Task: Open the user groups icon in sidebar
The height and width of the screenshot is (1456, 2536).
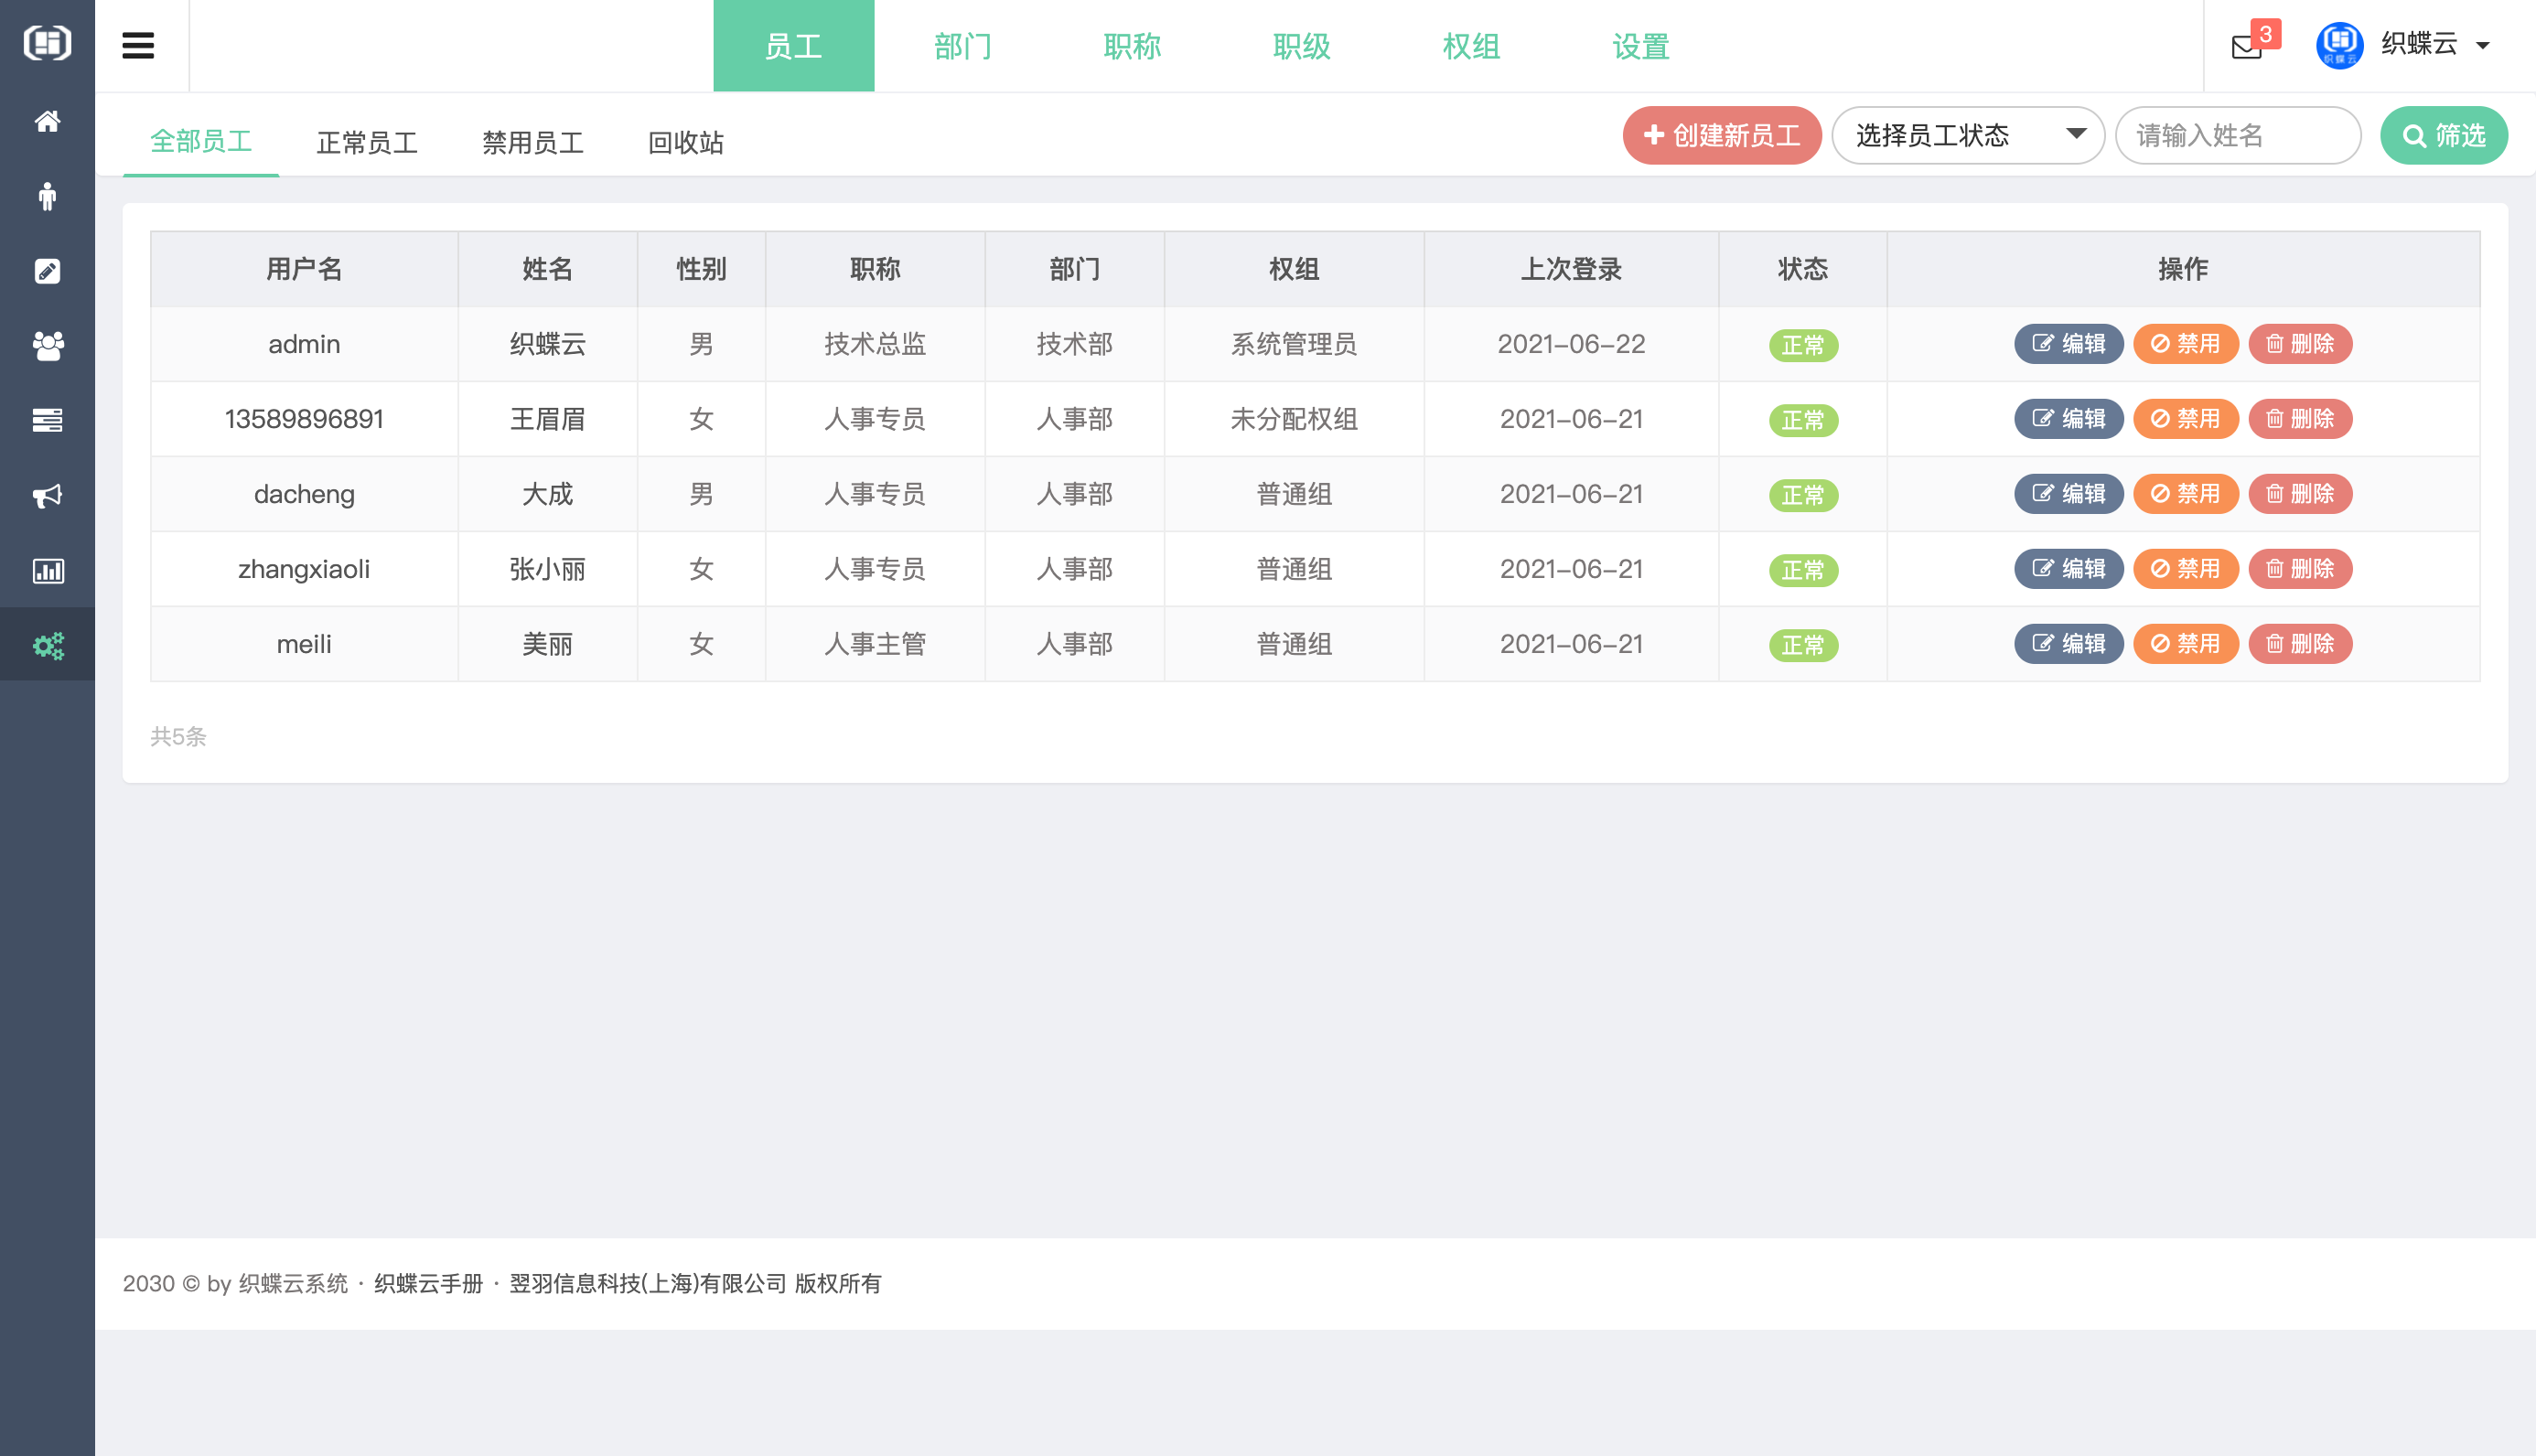Action: coord(47,346)
